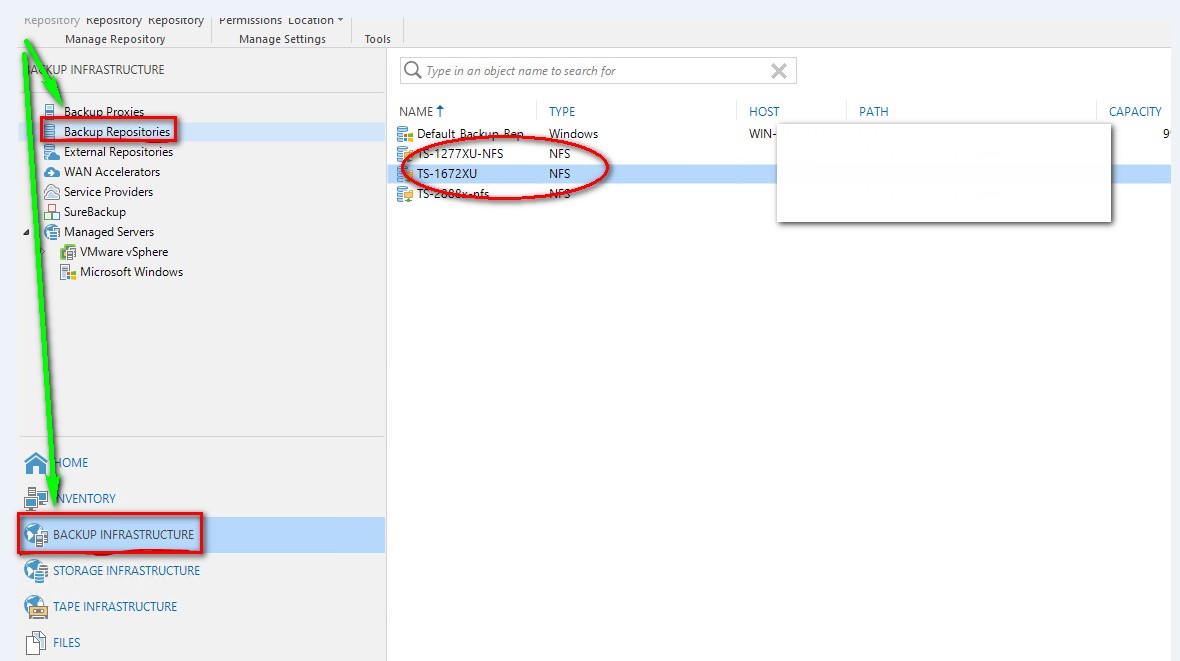Viewport: 1180px width, 661px height.
Task: Clear the search box with X button
Action: 779,71
